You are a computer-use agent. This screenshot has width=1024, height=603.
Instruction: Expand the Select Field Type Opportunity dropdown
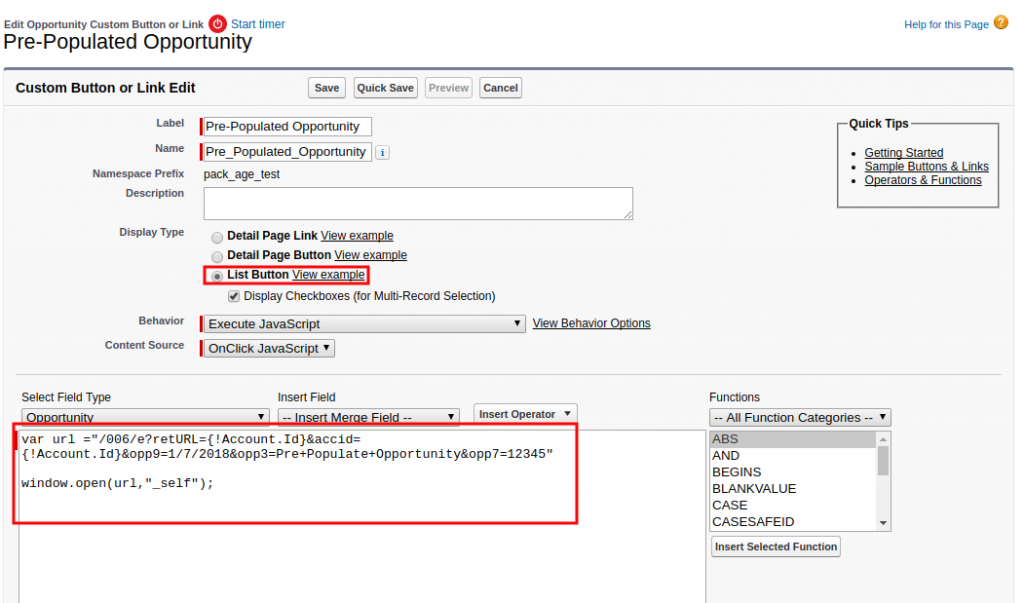click(146, 417)
